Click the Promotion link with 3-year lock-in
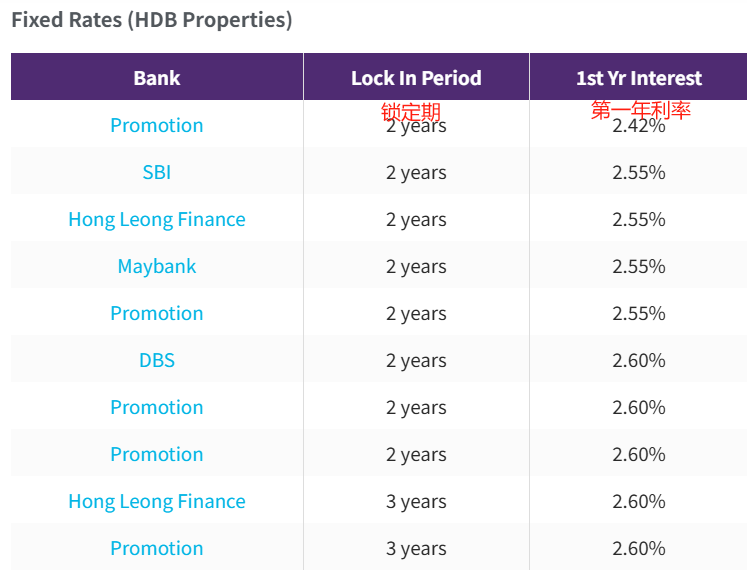This screenshot has width=747, height=576. click(x=156, y=548)
